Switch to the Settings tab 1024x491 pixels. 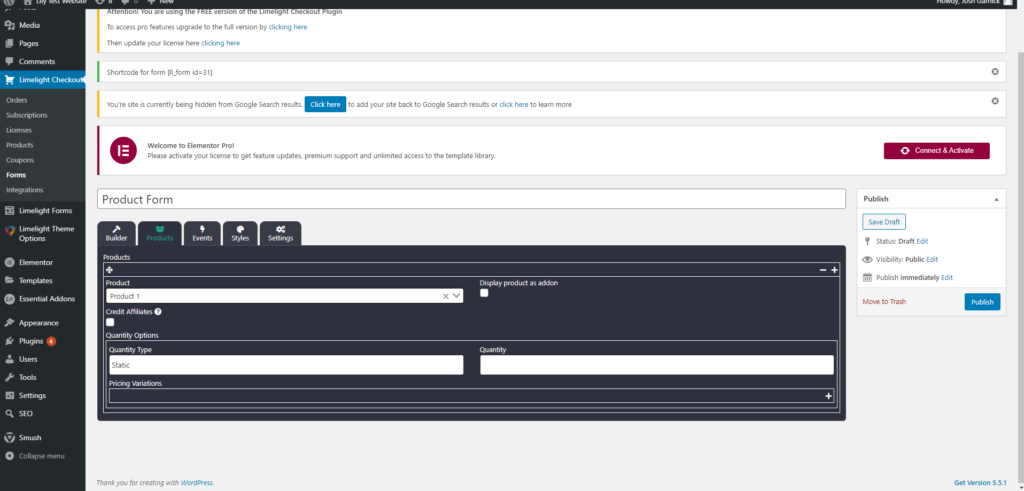(280, 233)
